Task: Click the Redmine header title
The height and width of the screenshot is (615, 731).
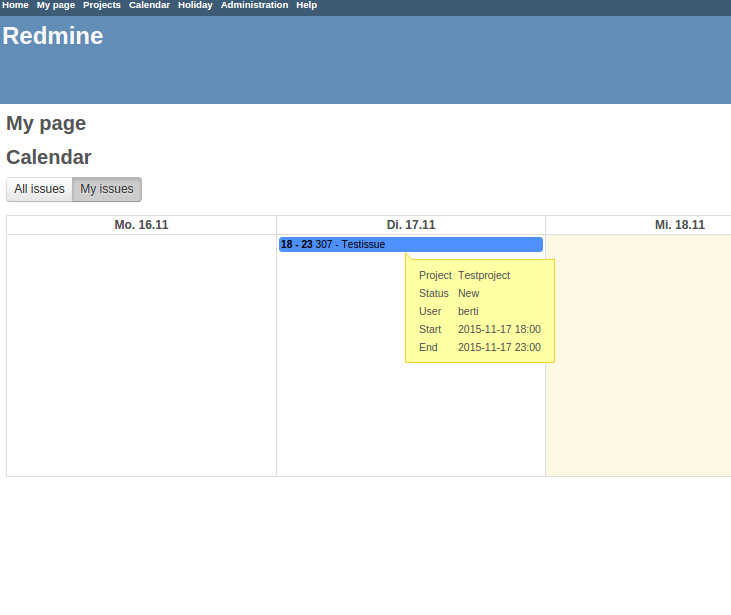Action: [x=53, y=37]
